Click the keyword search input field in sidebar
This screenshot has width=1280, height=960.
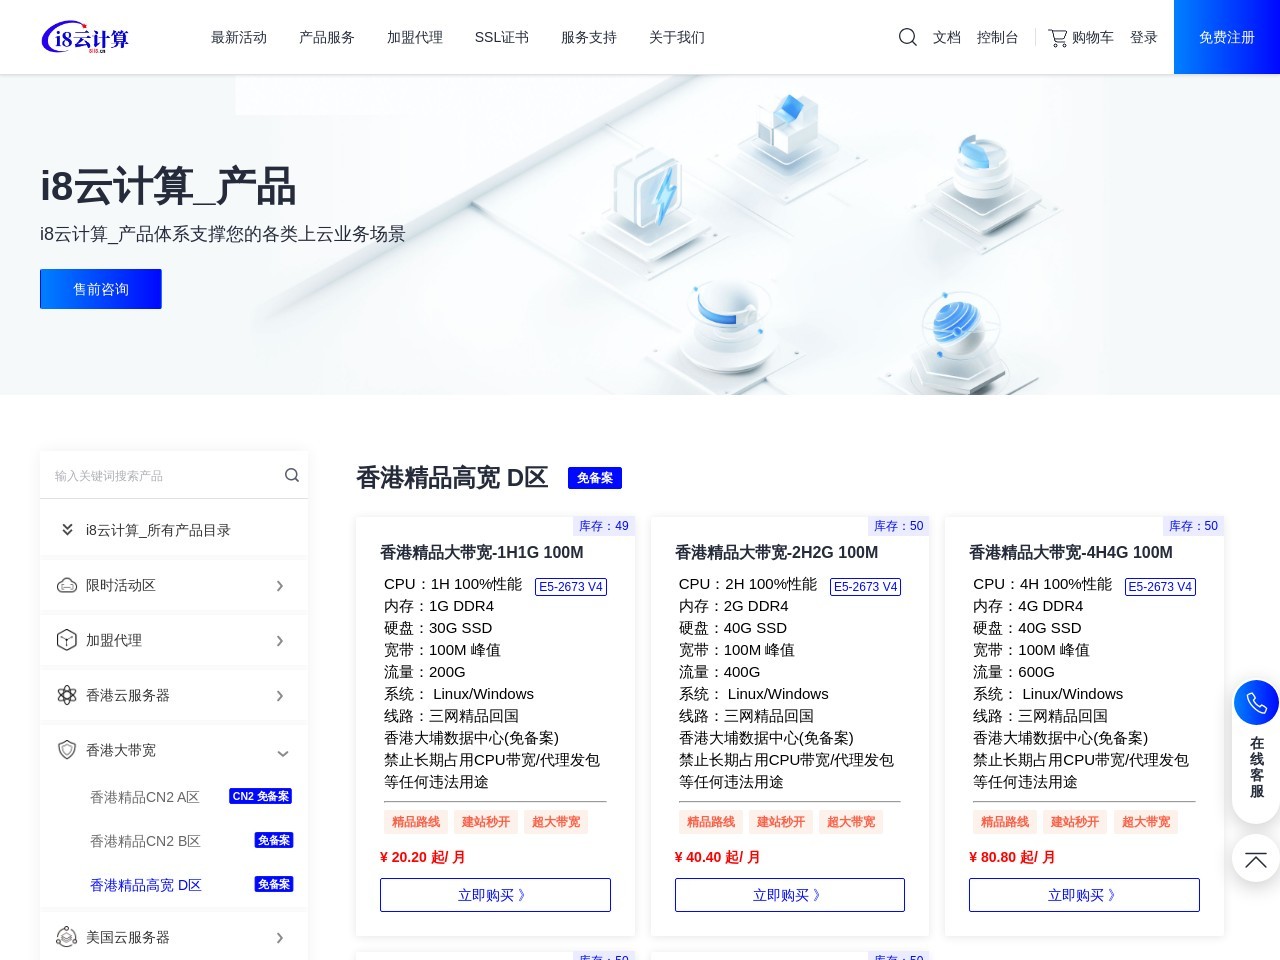tap(160, 475)
